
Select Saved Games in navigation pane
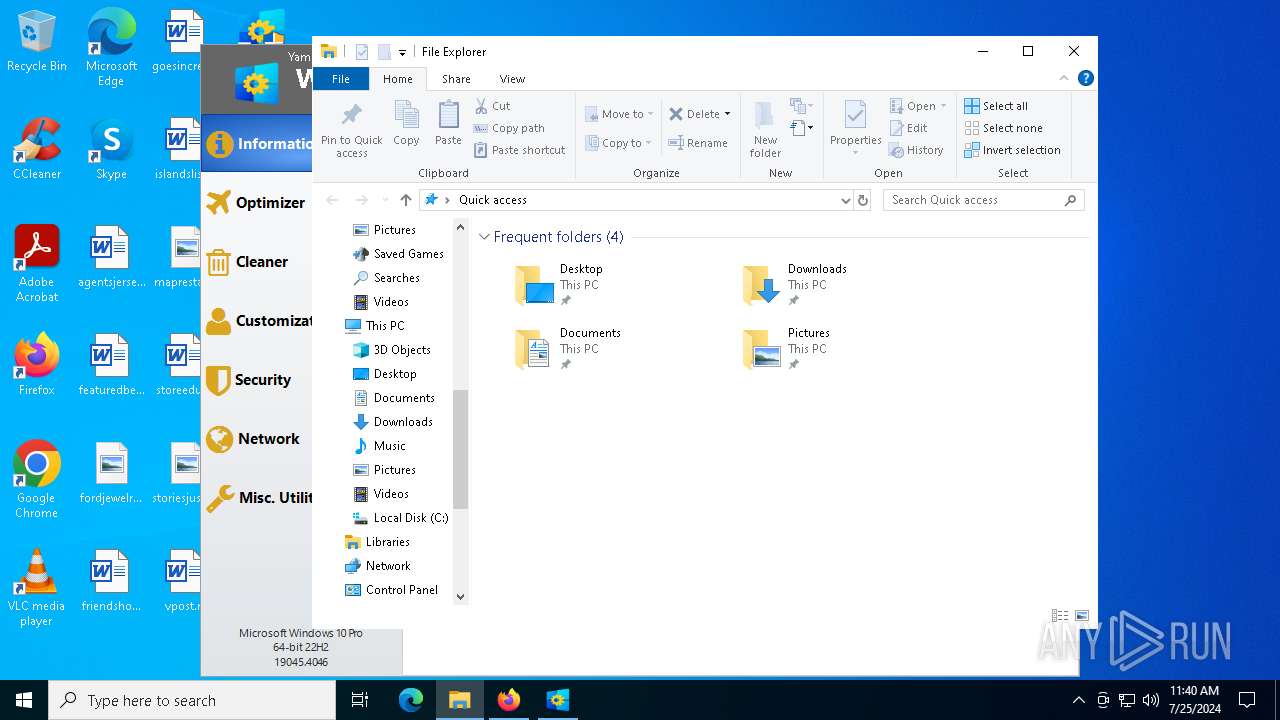pyautogui.click(x=398, y=254)
